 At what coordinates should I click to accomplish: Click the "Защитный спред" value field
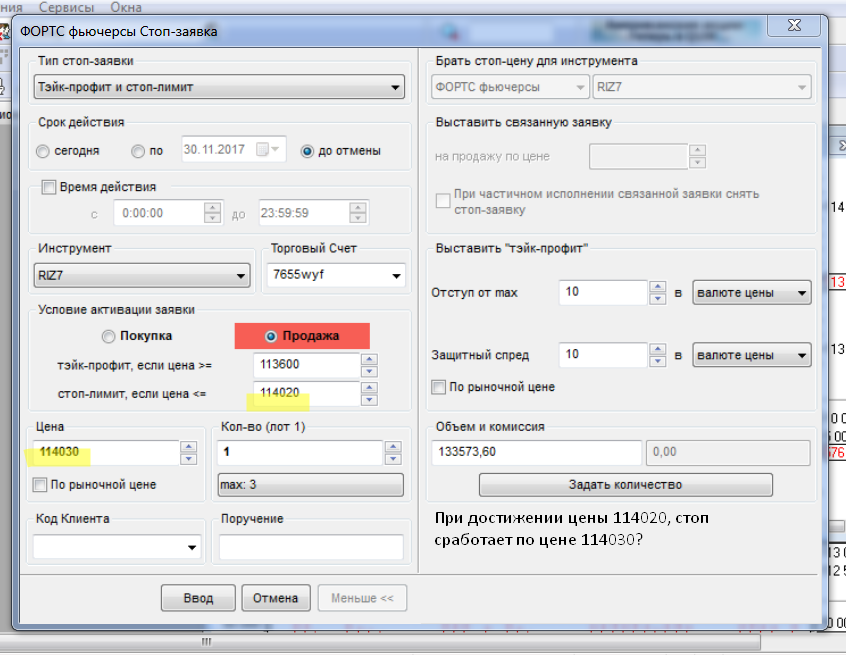click(603, 355)
